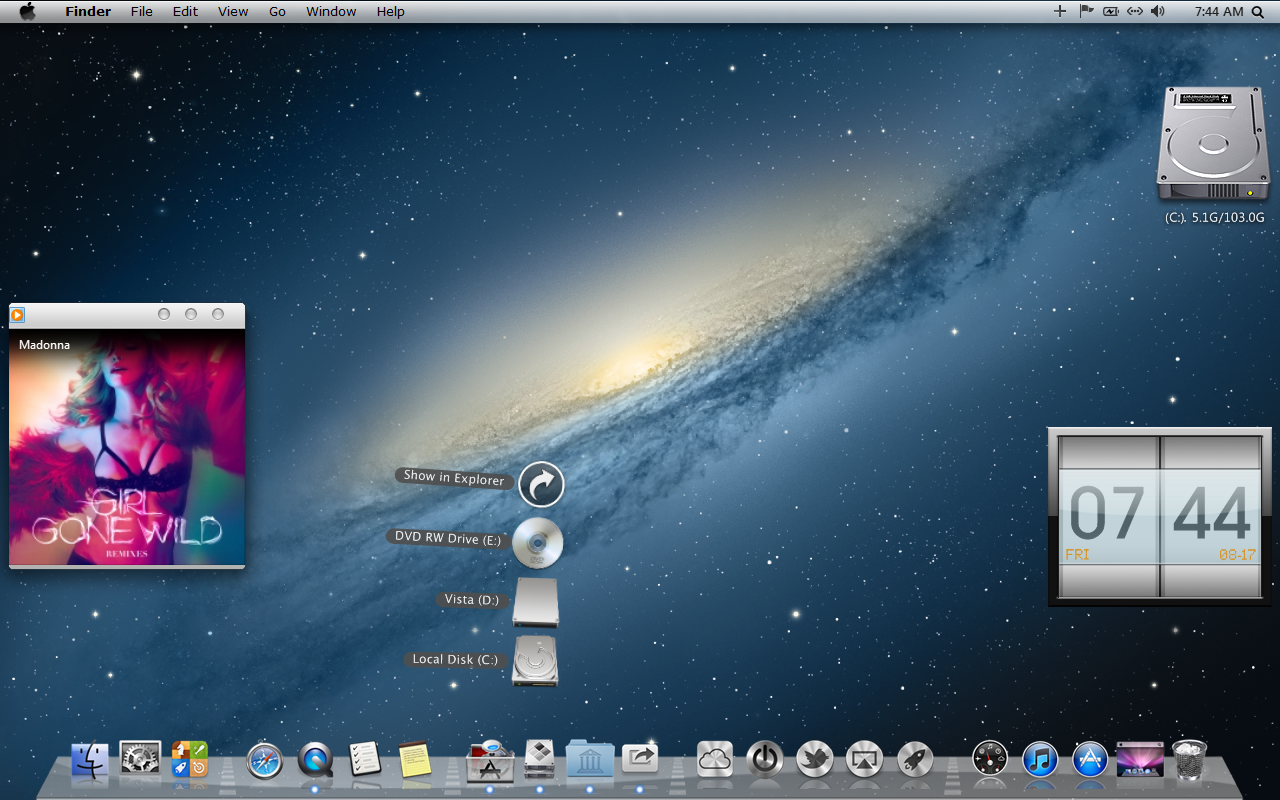
Task: Open Launchpad rocket icon in dock
Action: [915, 759]
